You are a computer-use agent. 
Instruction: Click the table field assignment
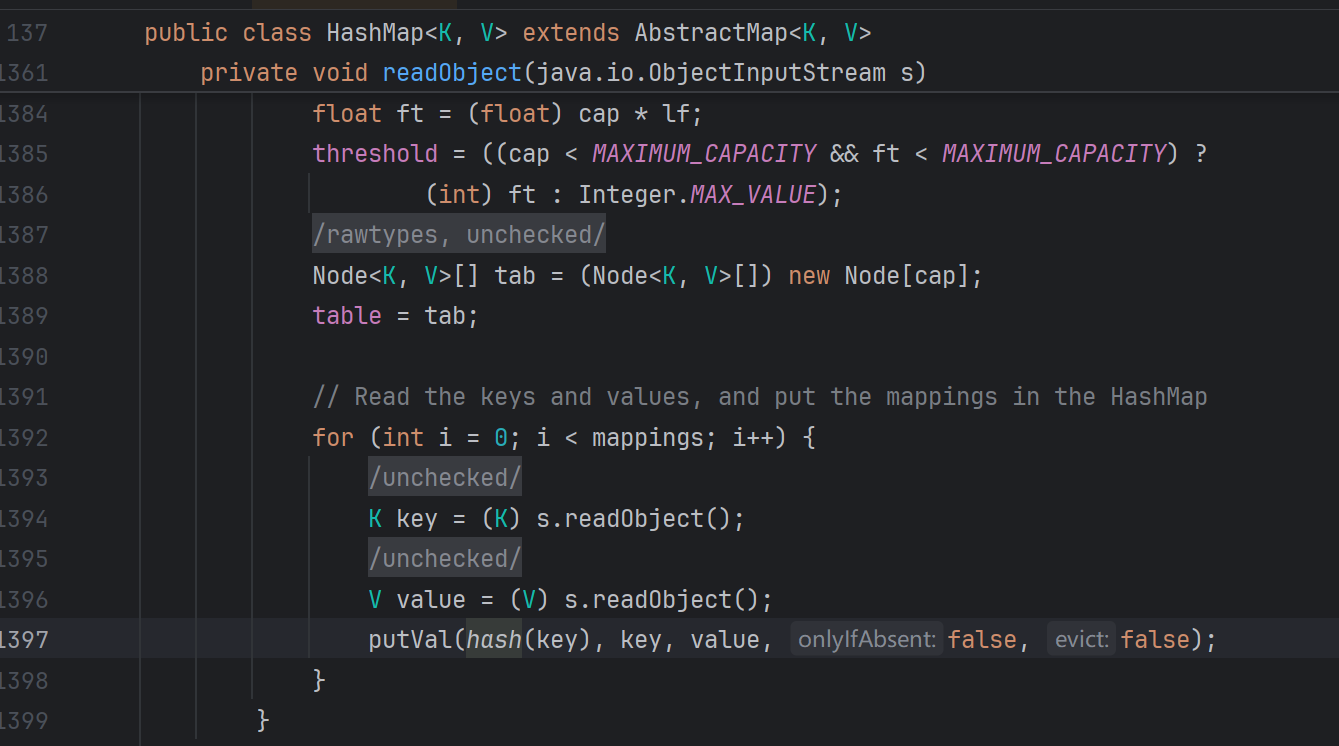click(x=347, y=316)
